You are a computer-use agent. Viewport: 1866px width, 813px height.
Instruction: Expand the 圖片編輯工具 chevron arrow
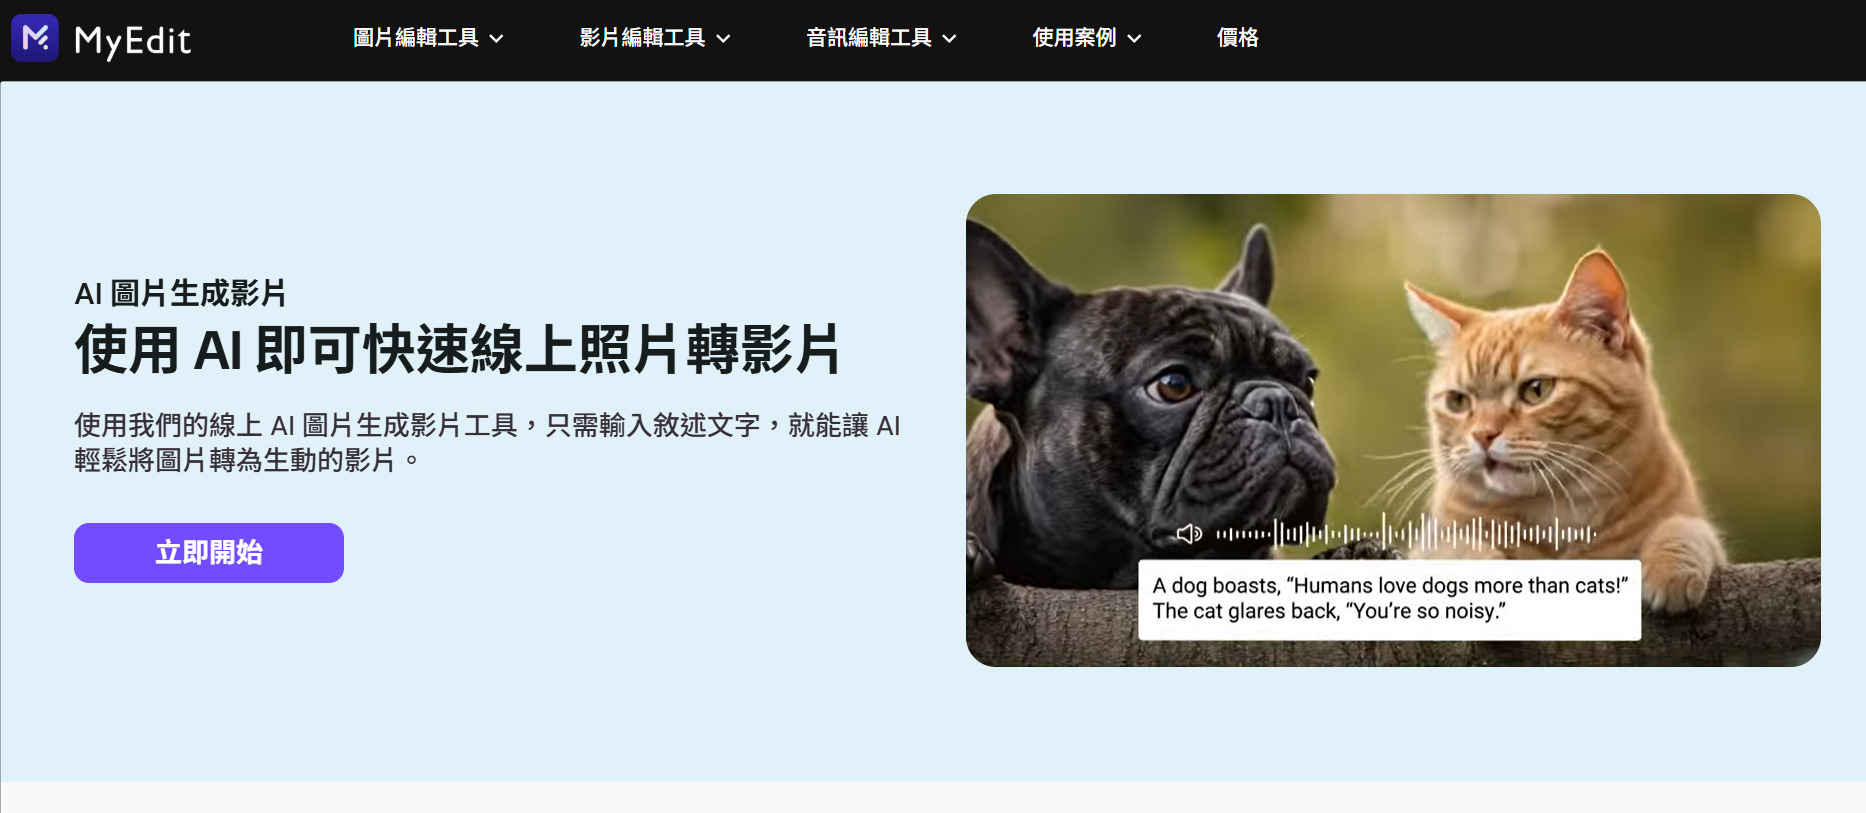tap(496, 39)
